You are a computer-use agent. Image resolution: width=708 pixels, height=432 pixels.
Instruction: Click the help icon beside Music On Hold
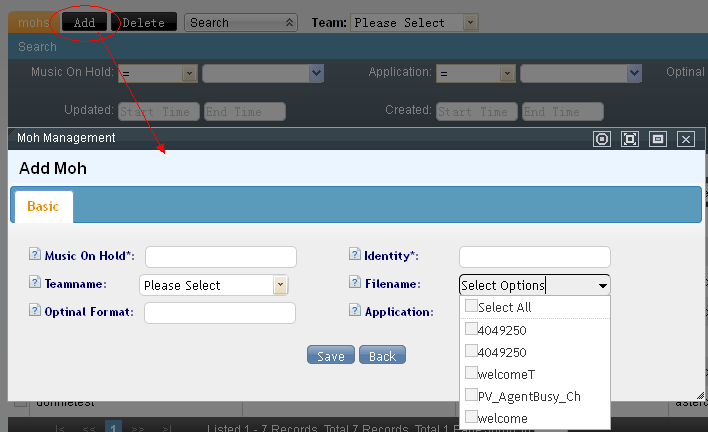coord(36,256)
